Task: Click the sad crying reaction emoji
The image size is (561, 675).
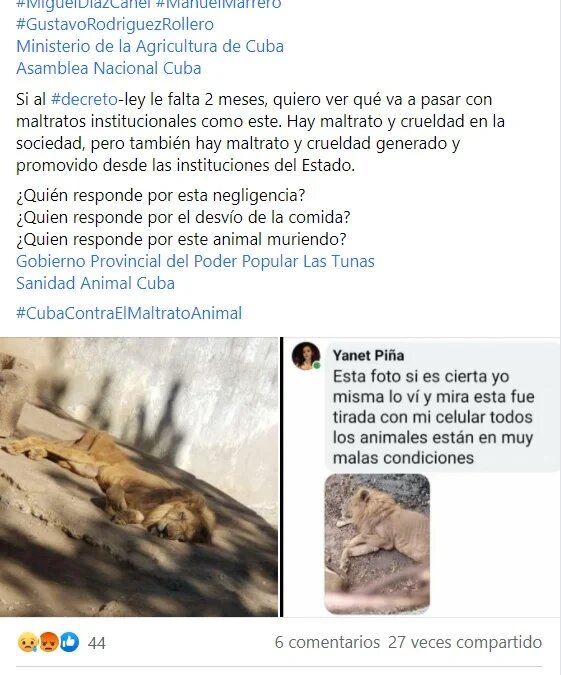Action: tap(27, 642)
